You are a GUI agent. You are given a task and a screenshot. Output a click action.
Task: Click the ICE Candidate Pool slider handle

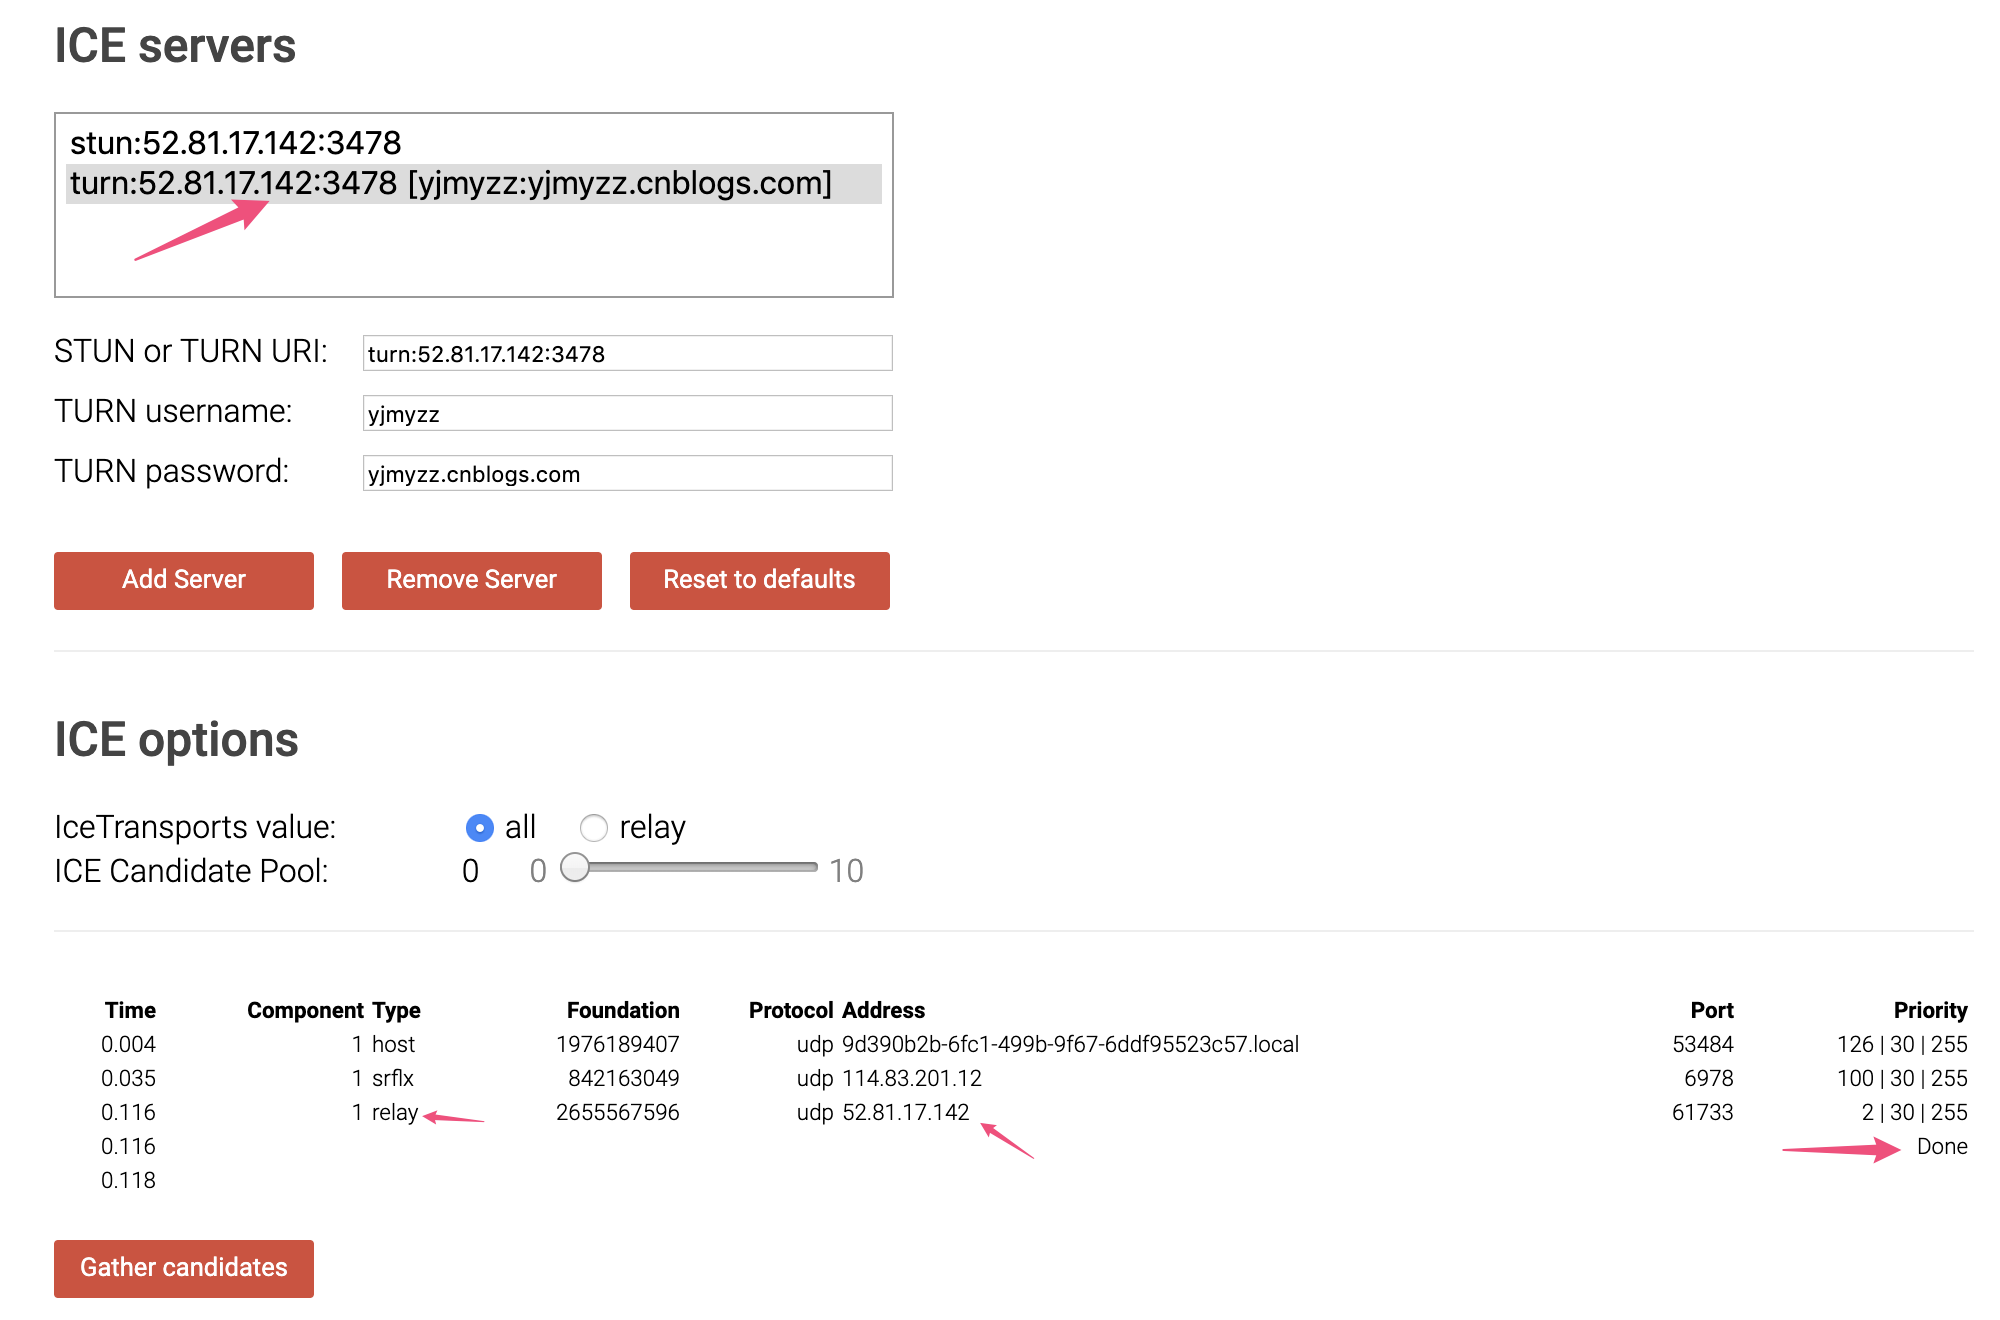tap(575, 868)
